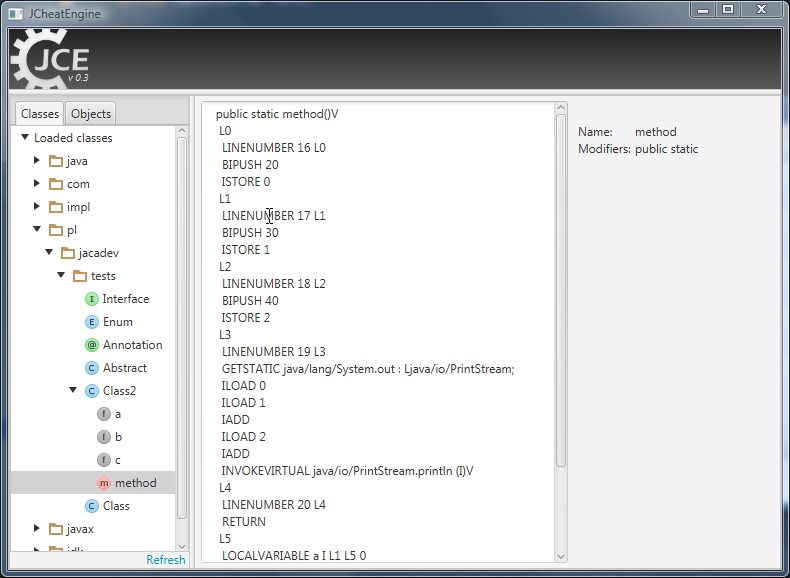Screen dimensions: 790x578
Task: Click the jacadev folder icon
Action: pos(68,253)
